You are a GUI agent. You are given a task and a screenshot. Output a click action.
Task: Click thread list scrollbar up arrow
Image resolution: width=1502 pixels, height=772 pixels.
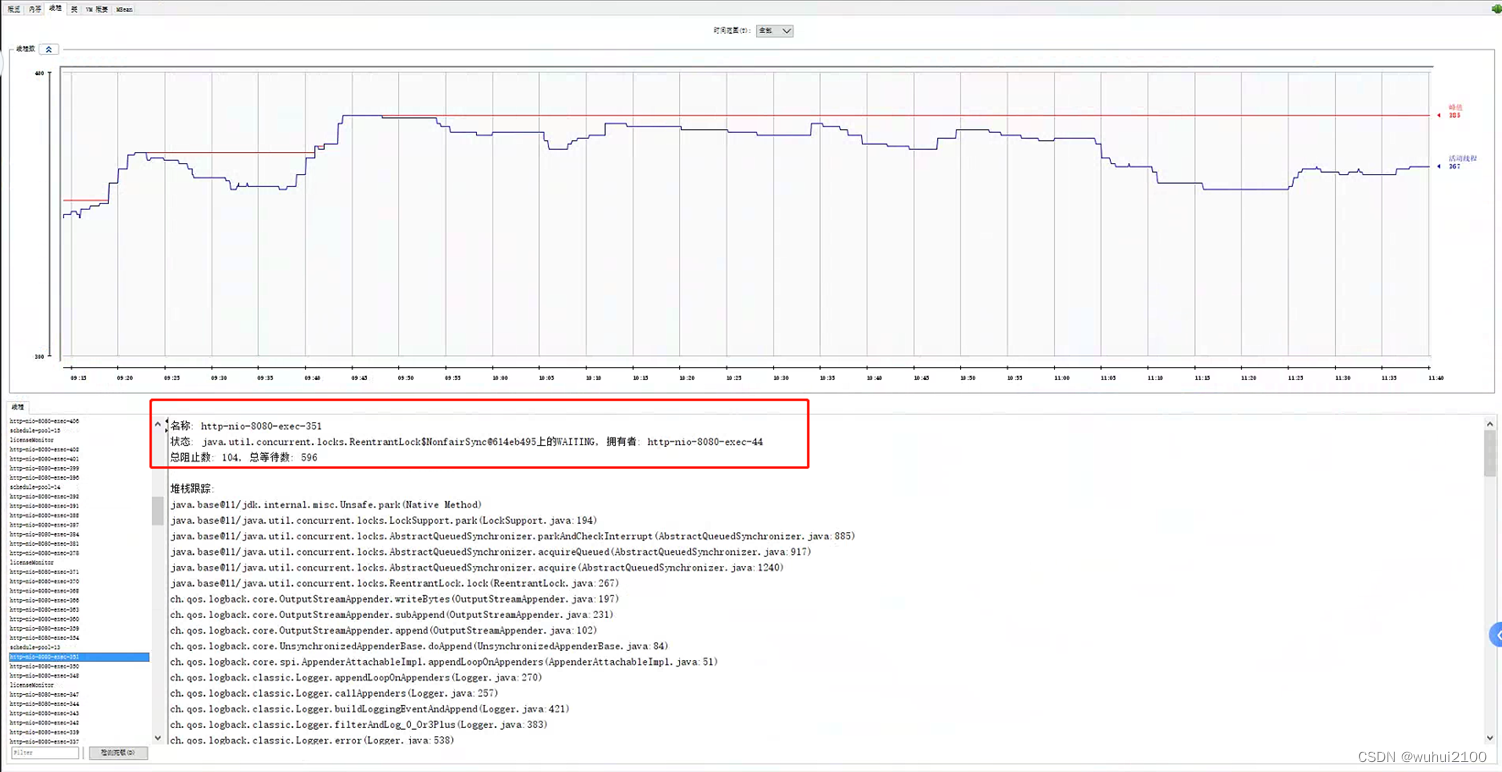coord(158,424)
